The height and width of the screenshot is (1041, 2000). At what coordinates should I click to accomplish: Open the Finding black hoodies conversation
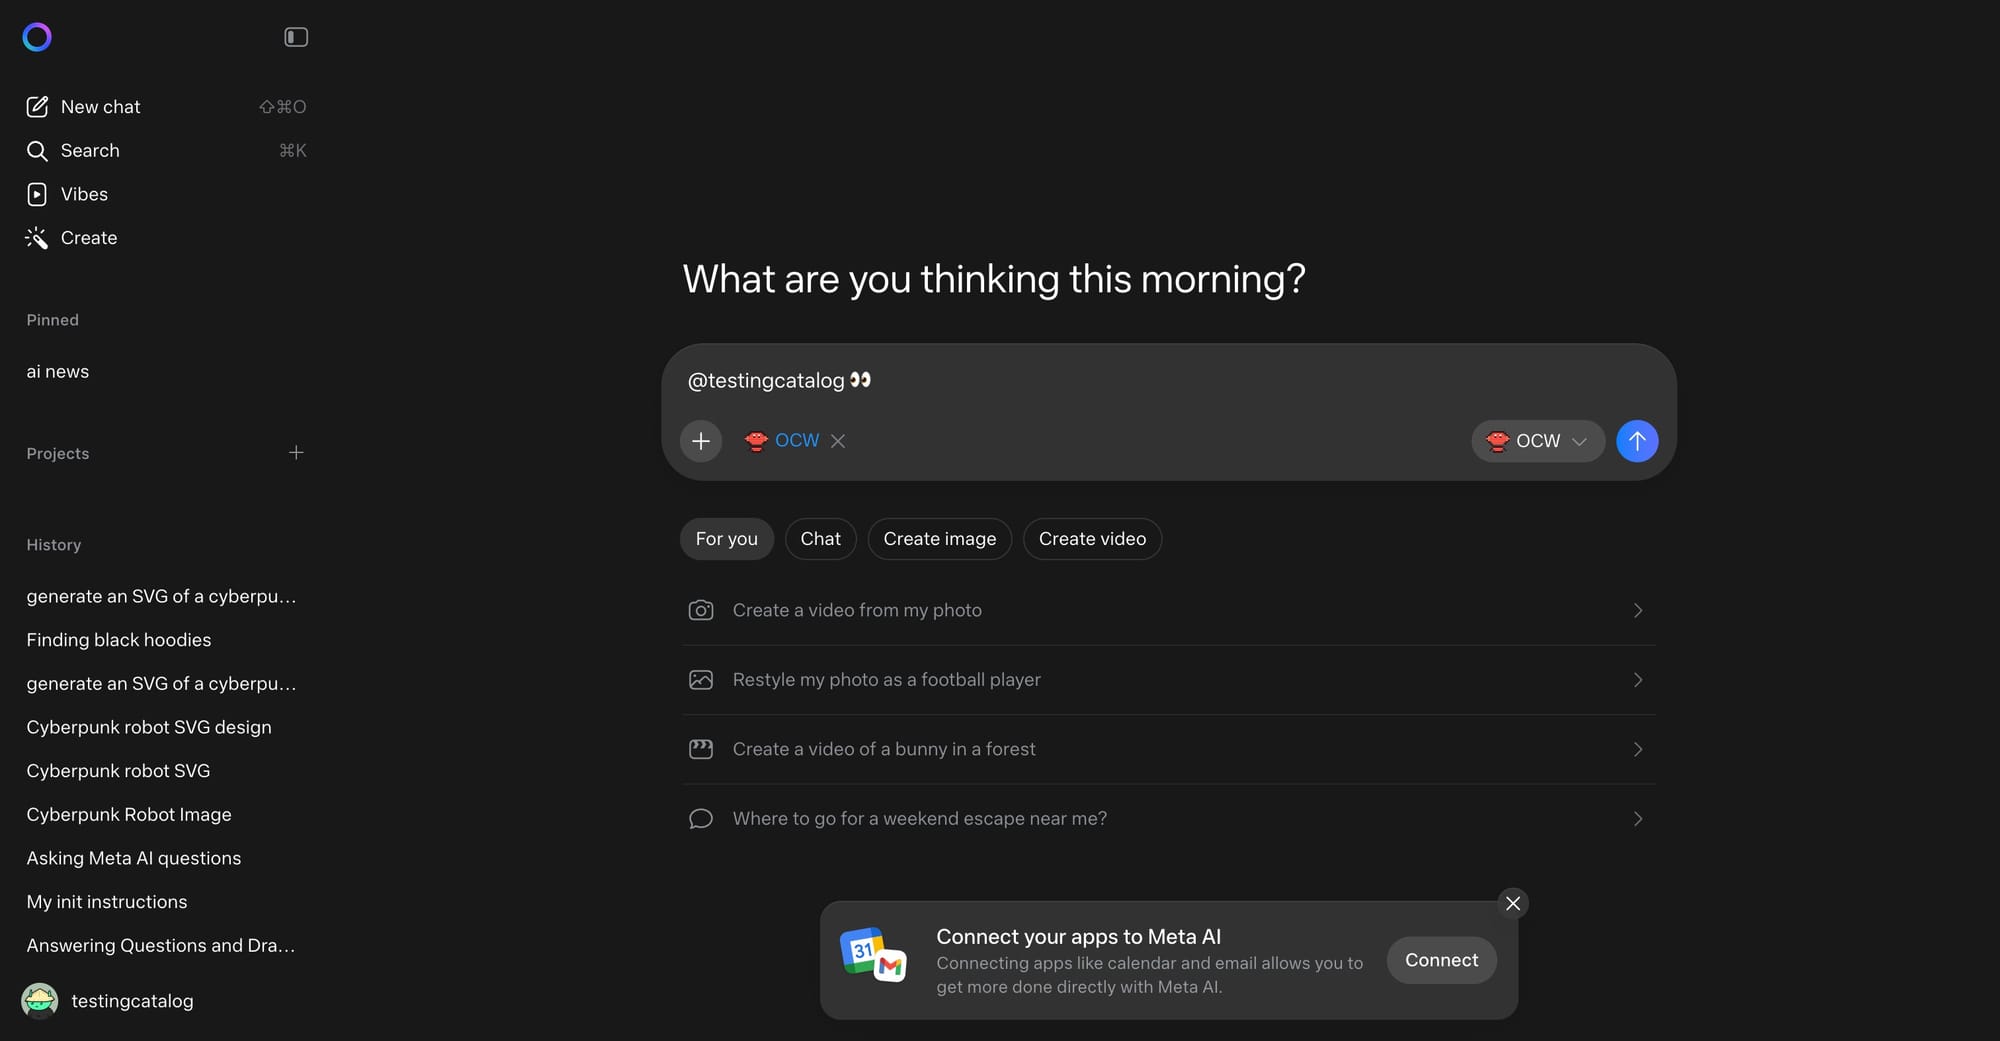click(x=118, y=639)
